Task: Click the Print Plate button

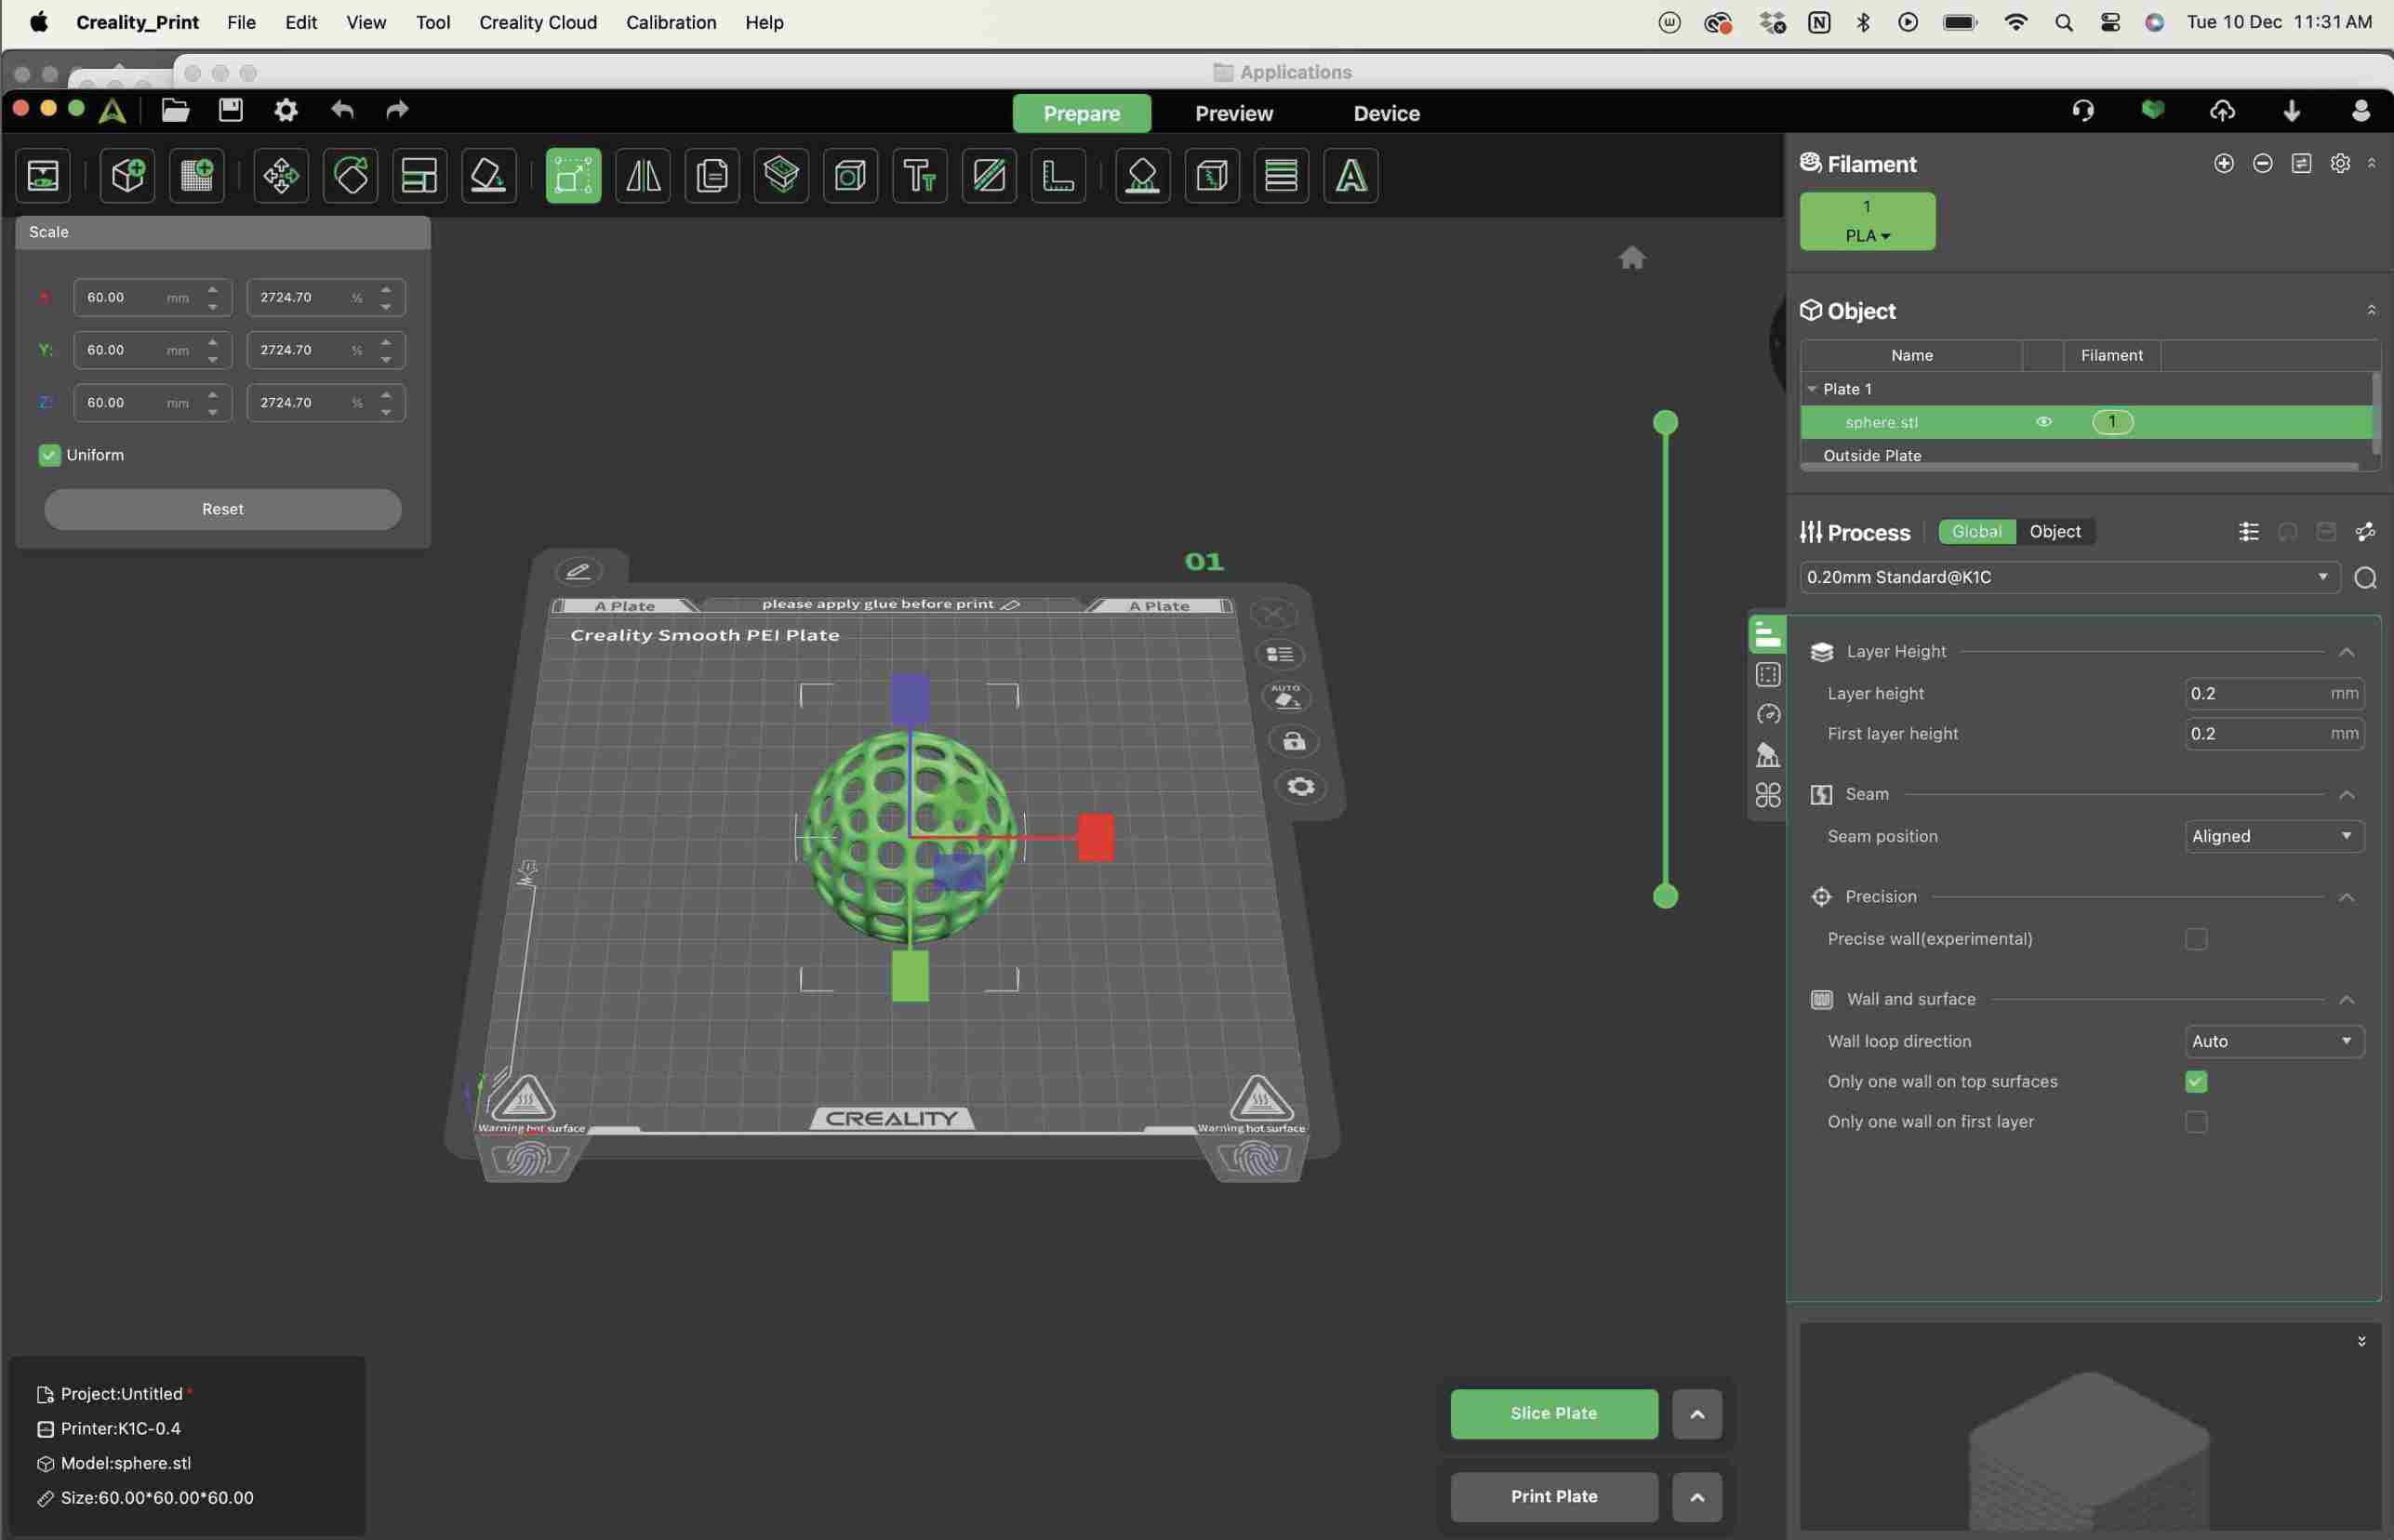Action: click(1554, 1497)
